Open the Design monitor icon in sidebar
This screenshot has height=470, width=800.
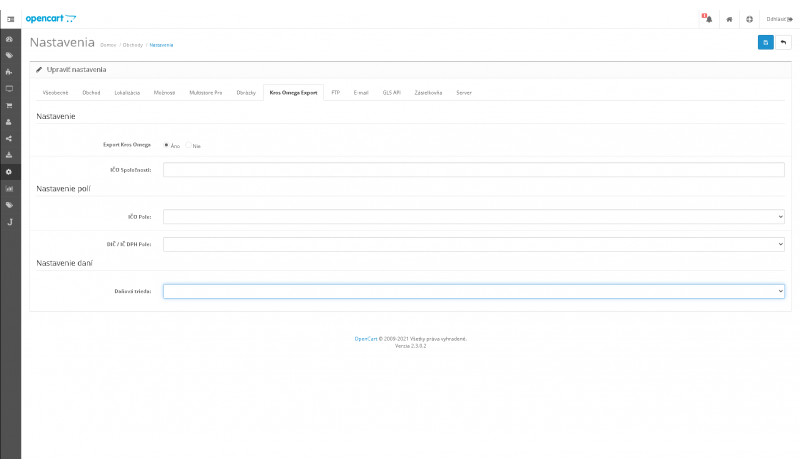point(9,88)
